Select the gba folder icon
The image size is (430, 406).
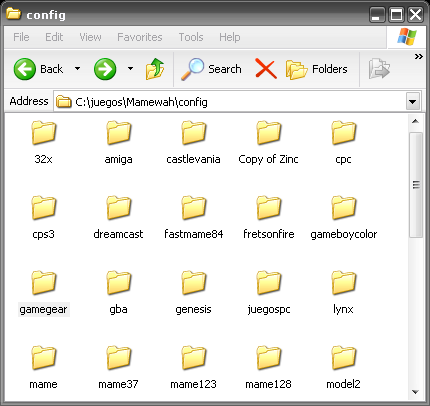coord(119,283)
